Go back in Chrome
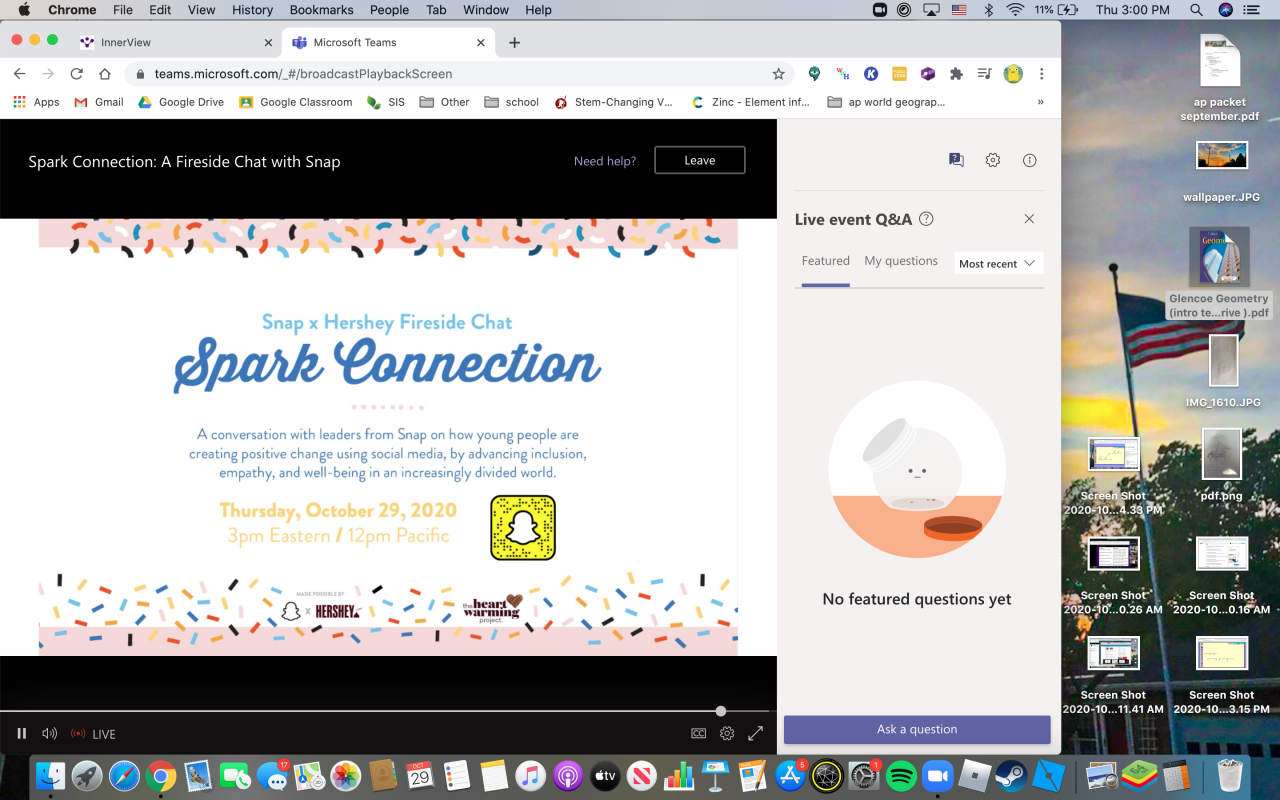The width and height of the screenshot is (1280, 800). (x=20, y=74)
